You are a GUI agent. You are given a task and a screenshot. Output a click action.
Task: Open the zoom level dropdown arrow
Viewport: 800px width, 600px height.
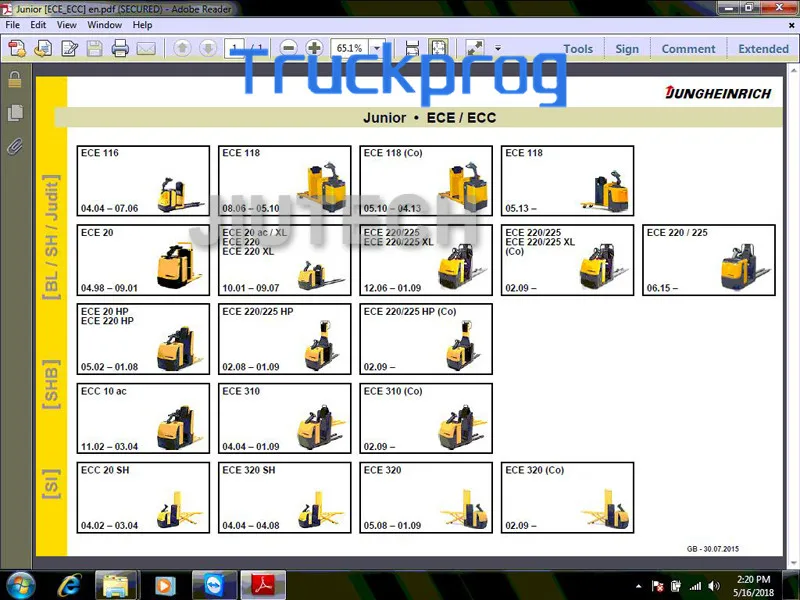click(x=377, y=48)
